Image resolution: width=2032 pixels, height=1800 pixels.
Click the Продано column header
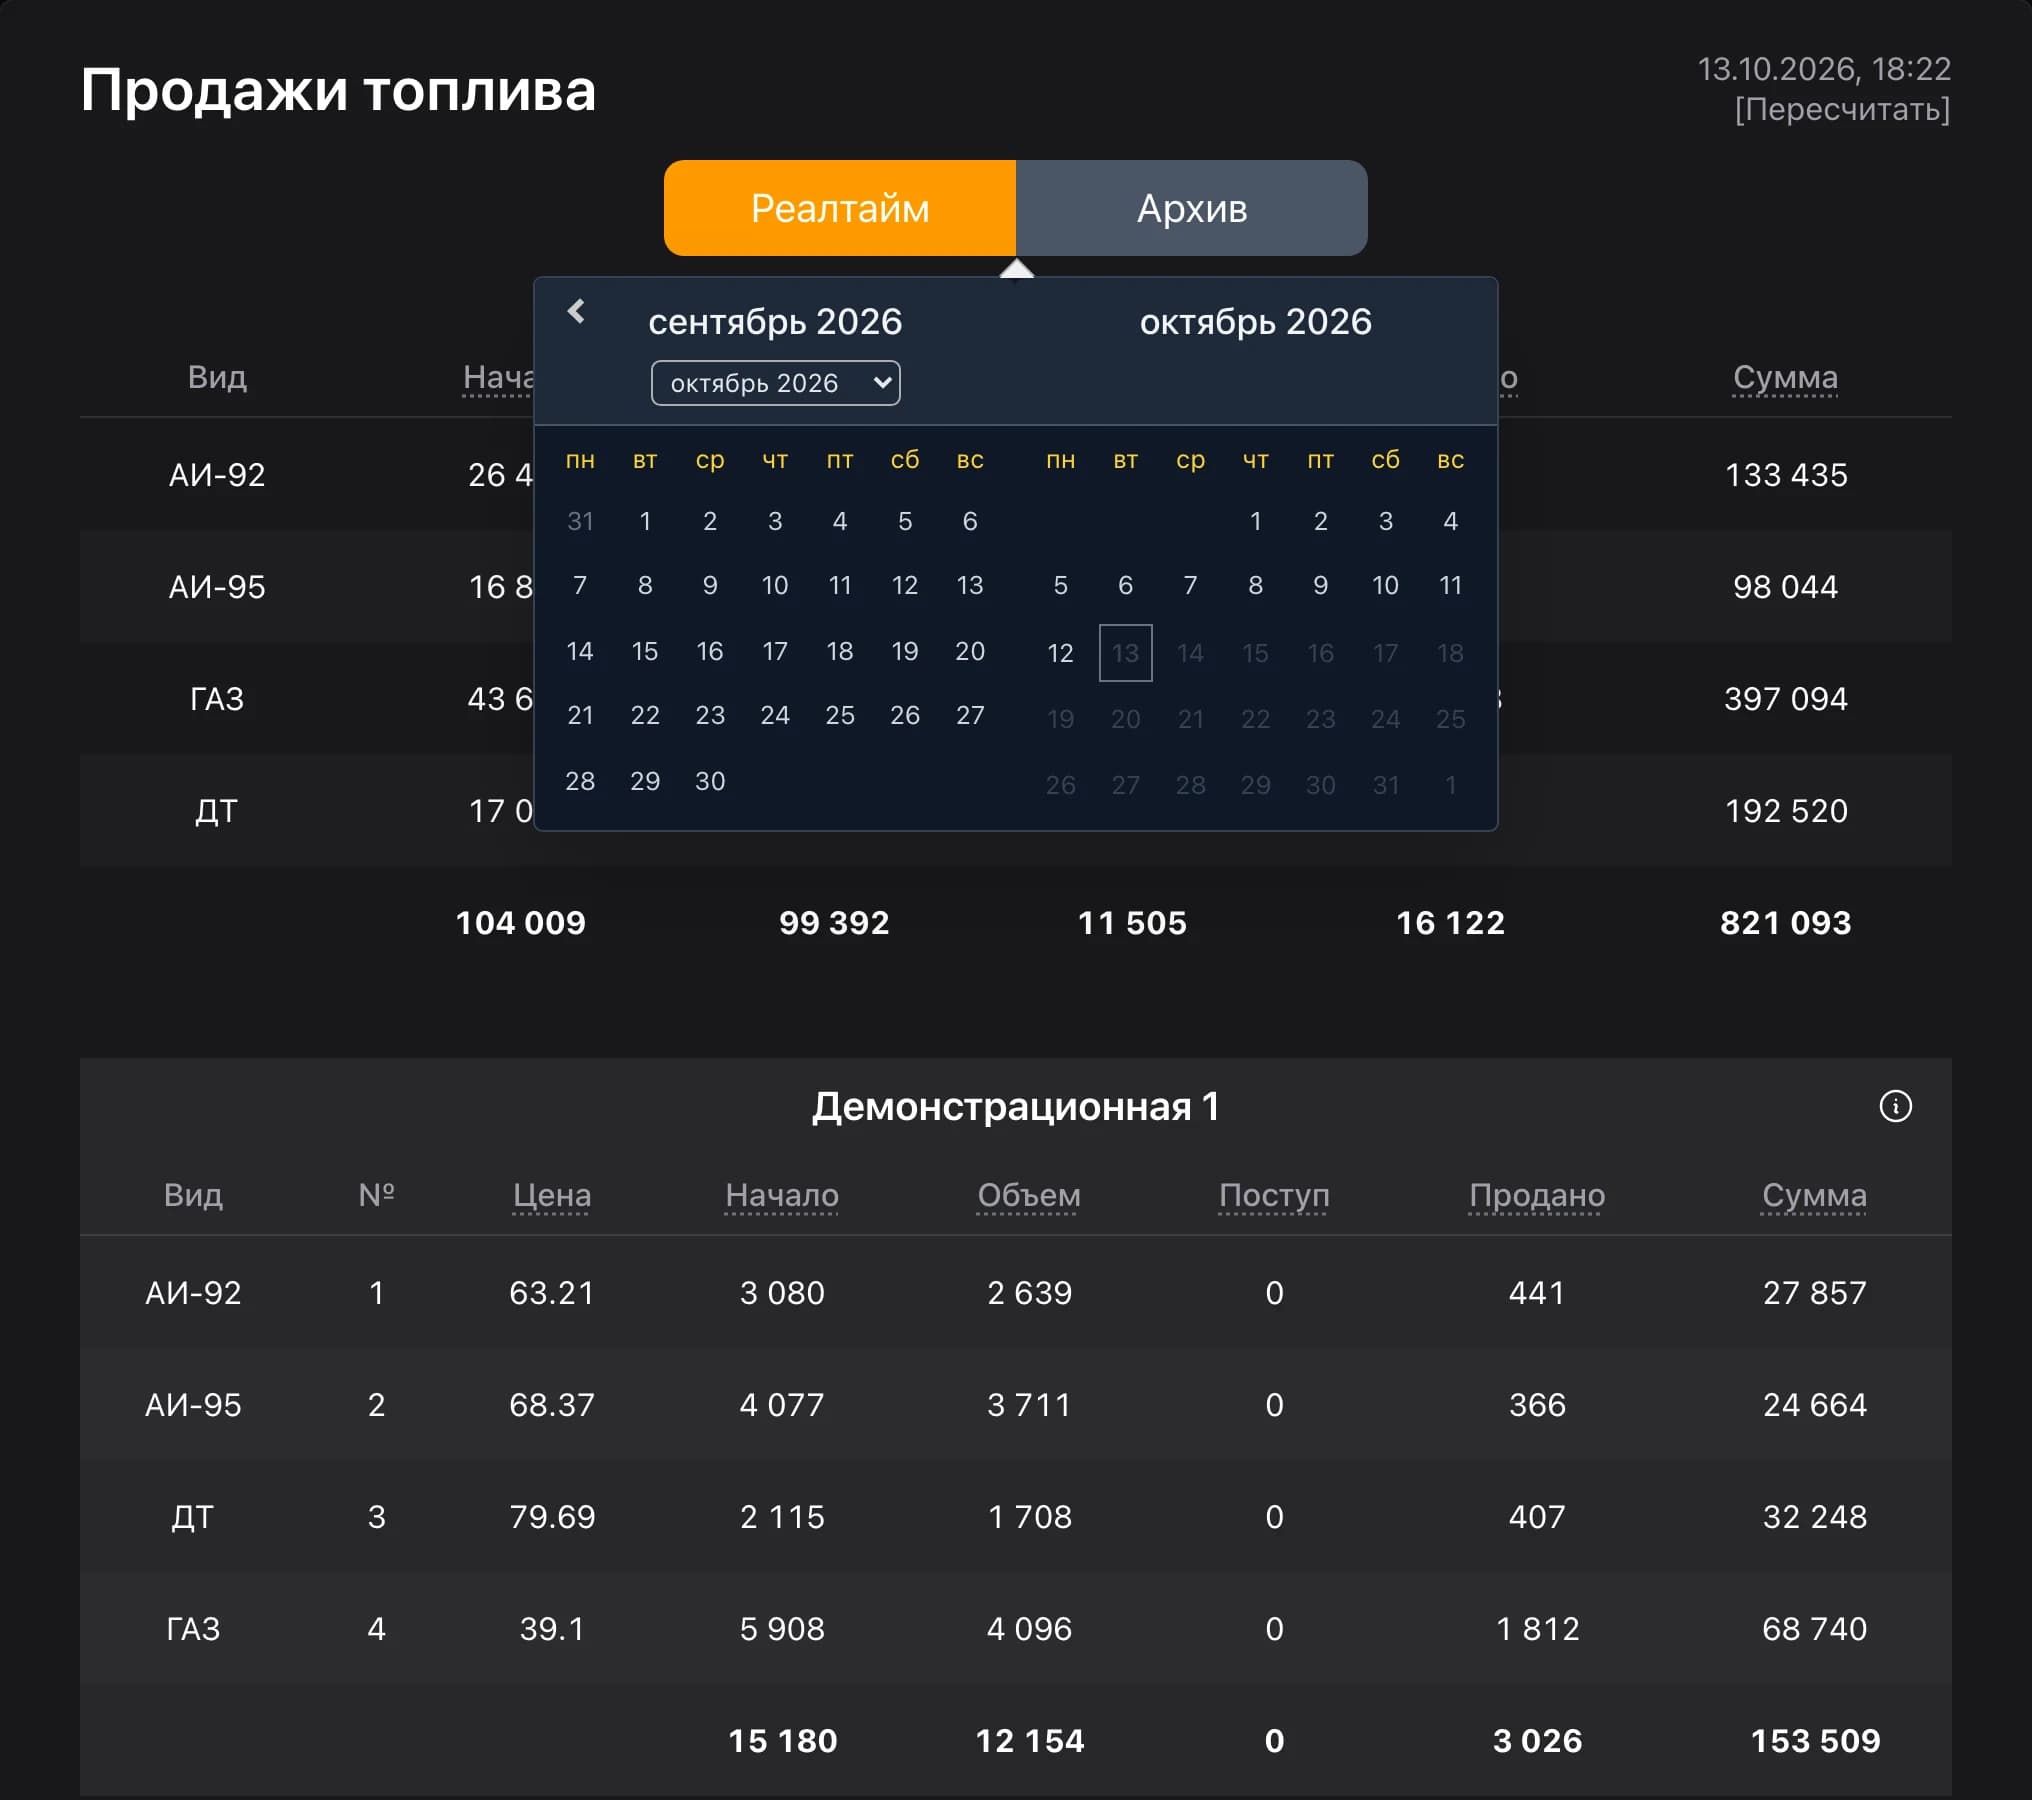point(1537,1195)
